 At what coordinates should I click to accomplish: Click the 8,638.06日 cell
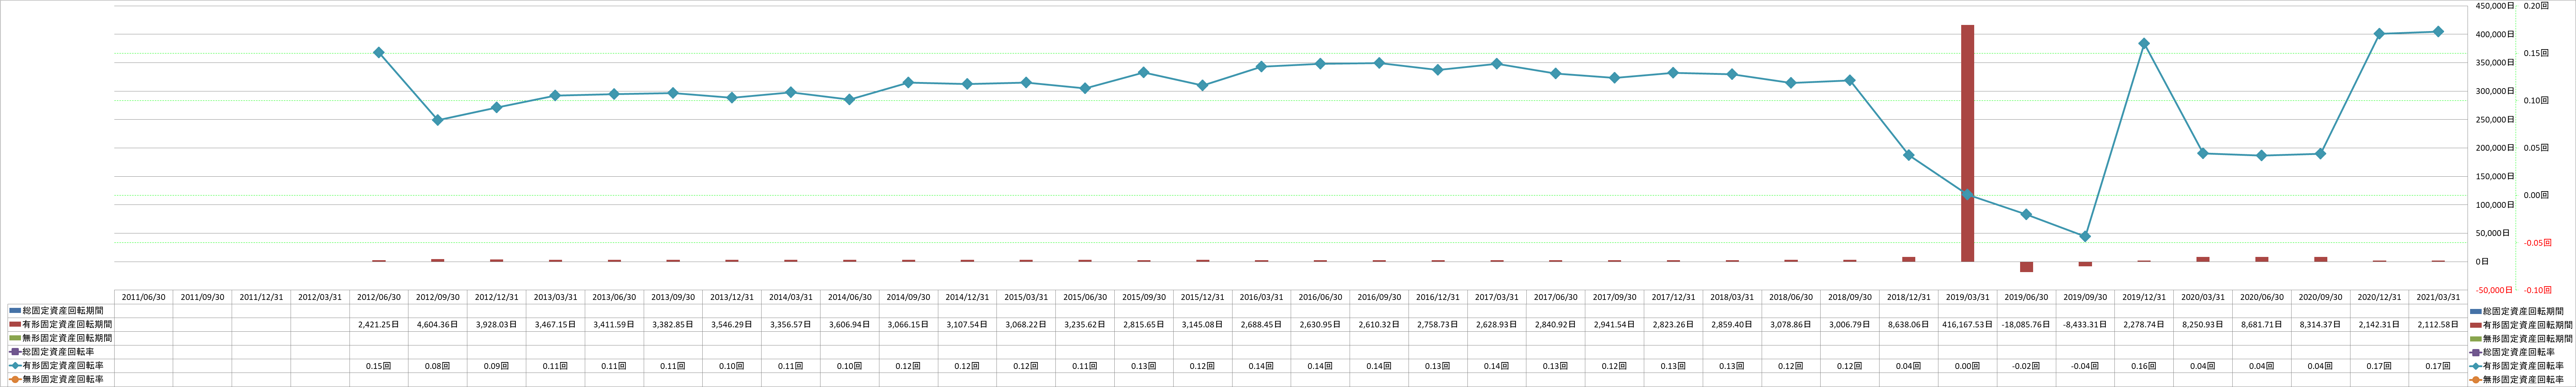click(x=1909, y=325)
